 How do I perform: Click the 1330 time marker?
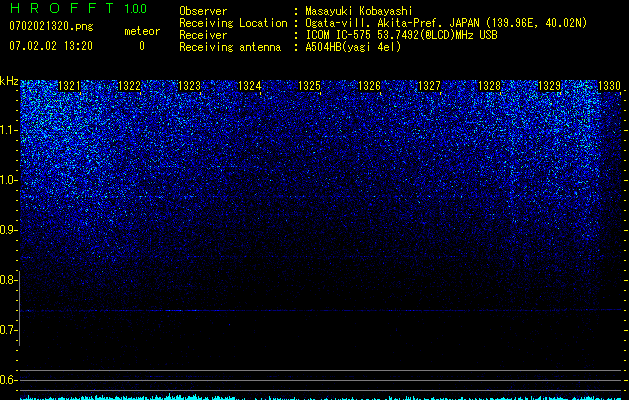[x=609, y=86]
